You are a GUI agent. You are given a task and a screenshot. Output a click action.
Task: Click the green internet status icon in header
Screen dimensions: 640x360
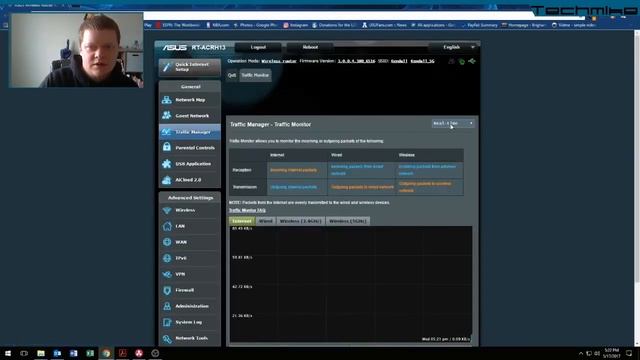(462, 62)
